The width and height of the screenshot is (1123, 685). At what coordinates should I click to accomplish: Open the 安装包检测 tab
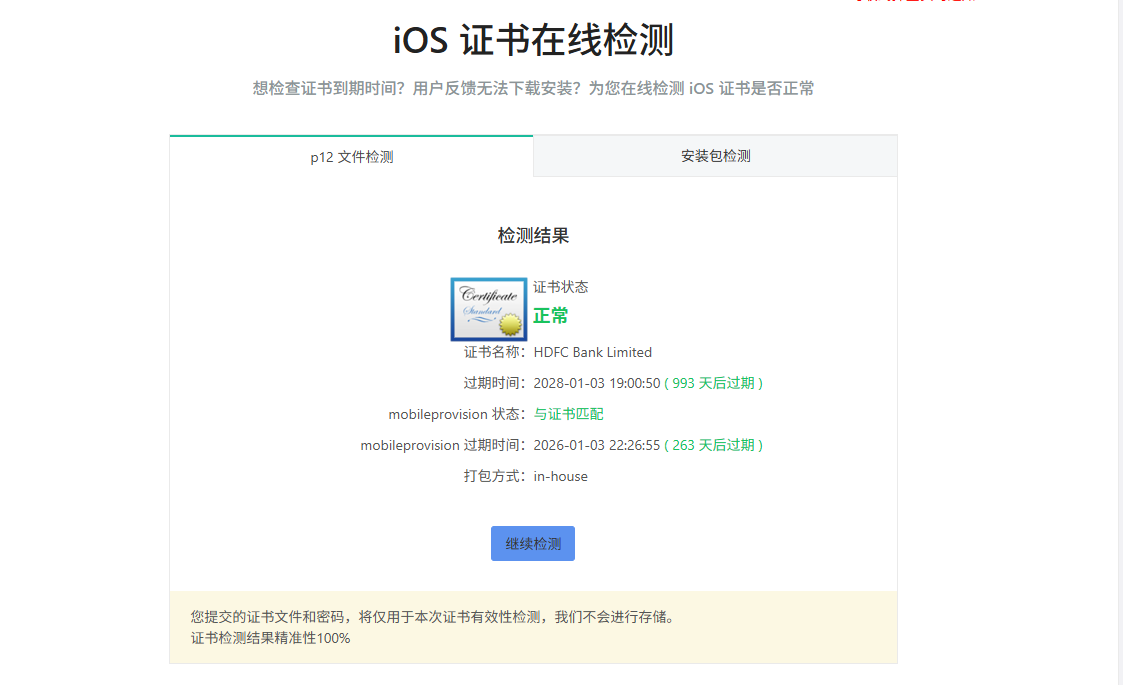[715, 156]
